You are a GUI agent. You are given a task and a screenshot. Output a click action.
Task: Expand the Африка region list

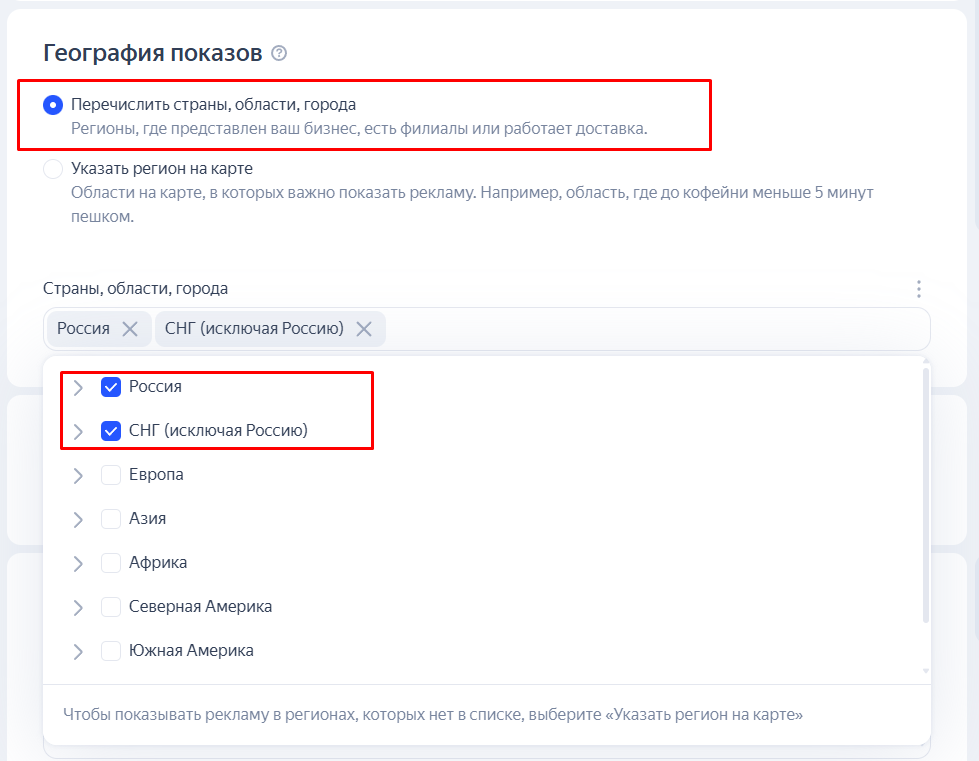(78, 563)
